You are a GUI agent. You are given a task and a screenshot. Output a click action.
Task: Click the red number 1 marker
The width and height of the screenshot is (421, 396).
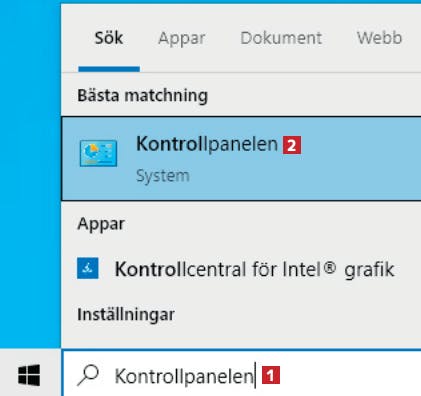tap(271, 375)
